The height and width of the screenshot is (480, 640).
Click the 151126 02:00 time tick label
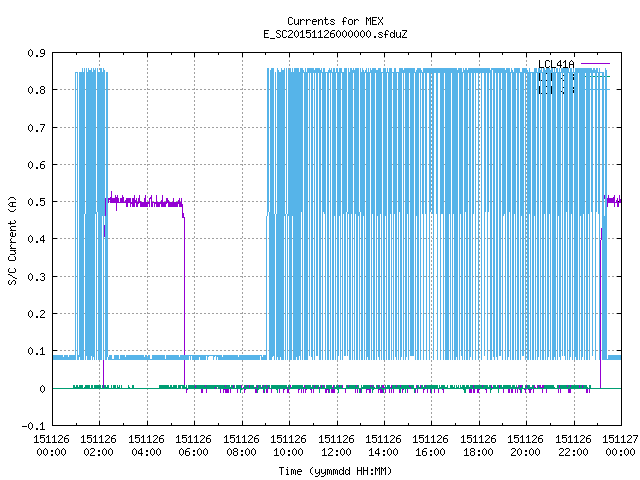[x=98, y=446]
